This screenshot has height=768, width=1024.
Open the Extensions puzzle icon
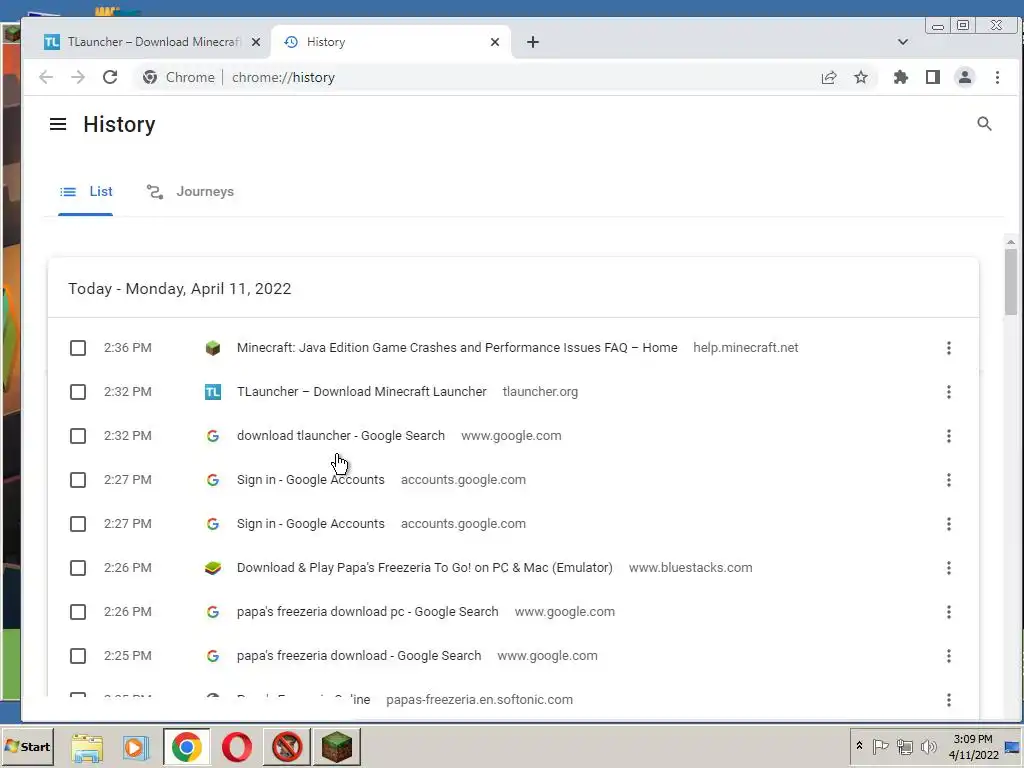point(901,77)
